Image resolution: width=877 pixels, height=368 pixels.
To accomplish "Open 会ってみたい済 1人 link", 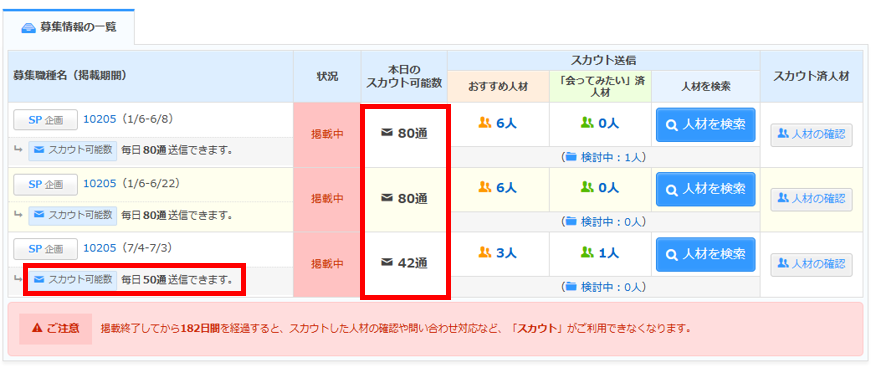I will [x=600, y=253].
